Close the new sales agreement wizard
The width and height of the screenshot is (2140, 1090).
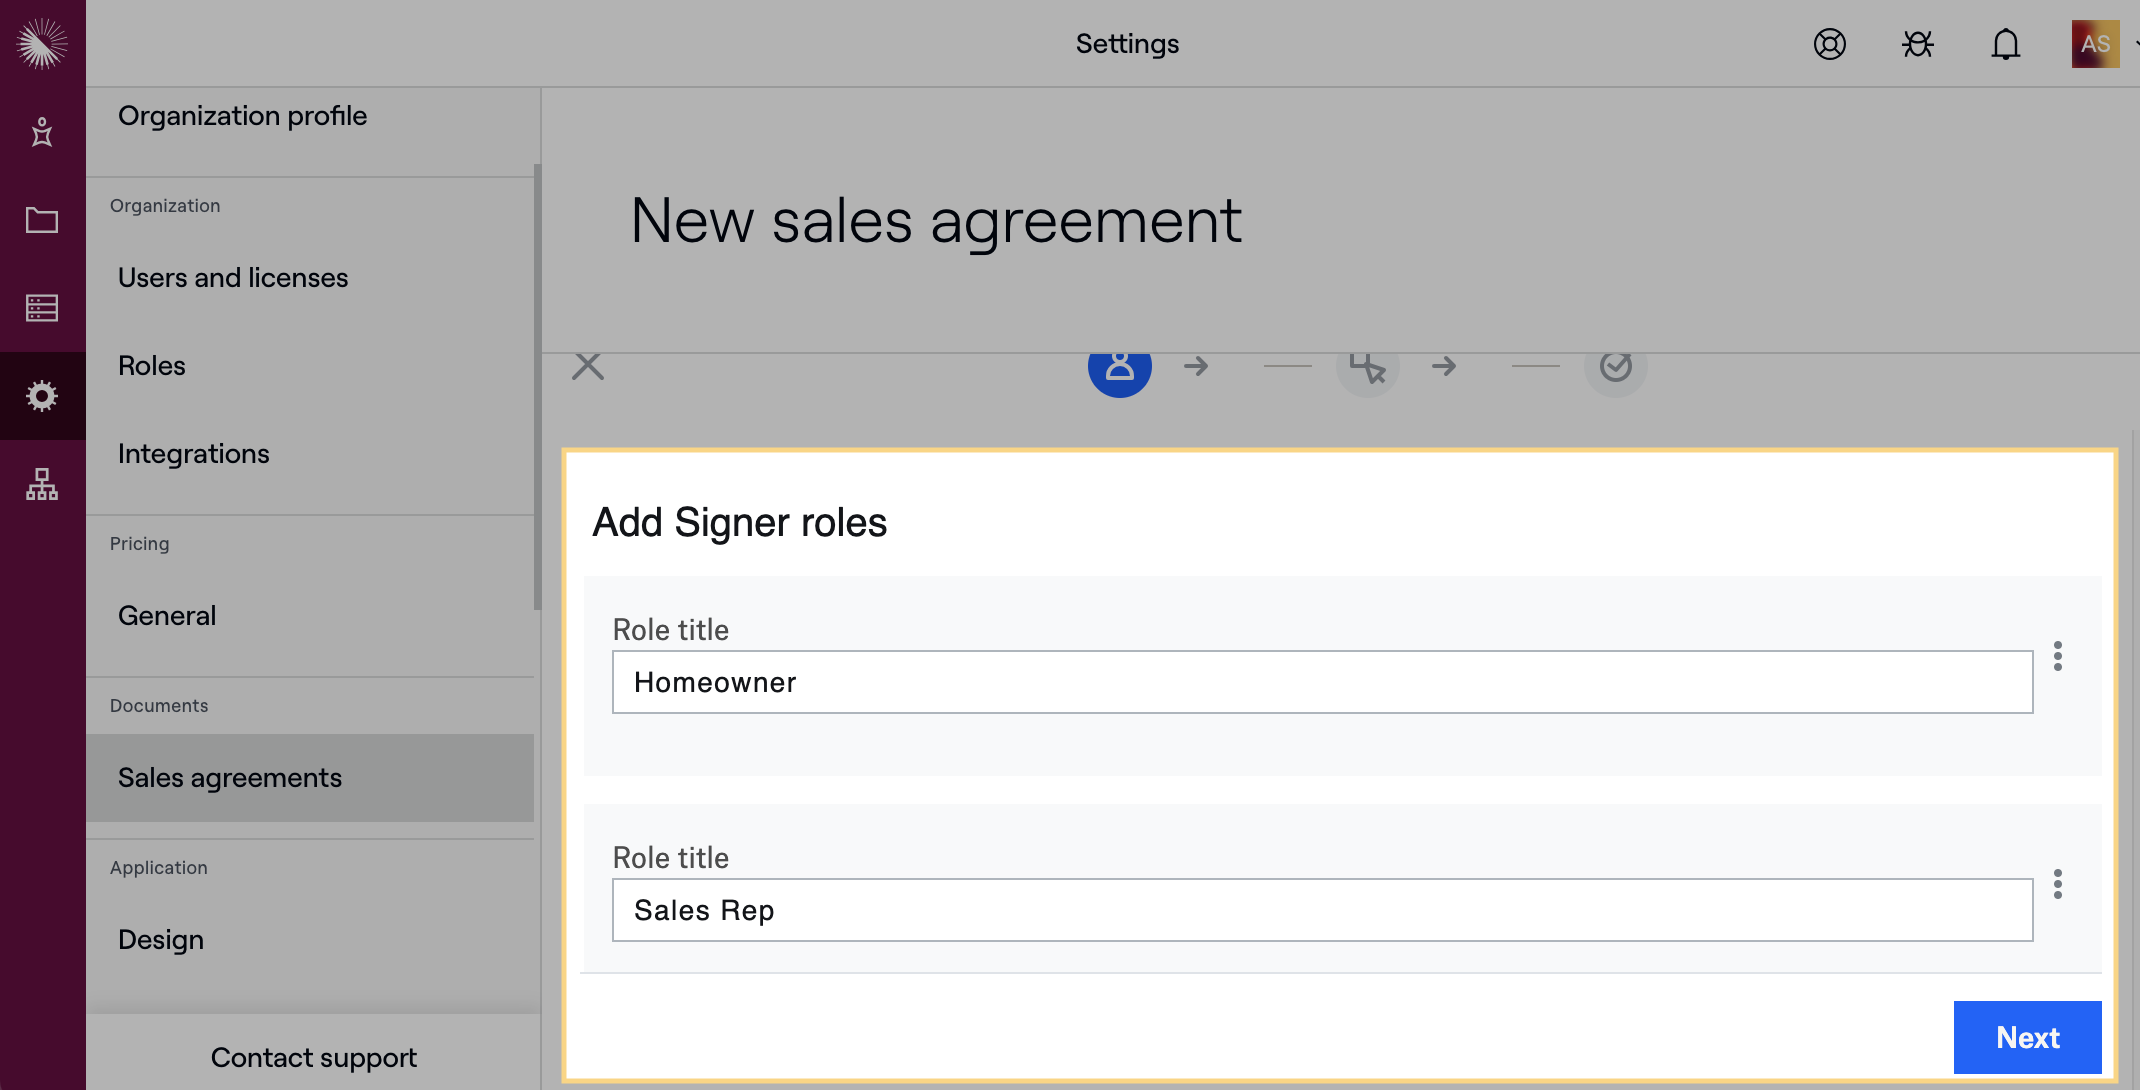click(x=588, y=366)
